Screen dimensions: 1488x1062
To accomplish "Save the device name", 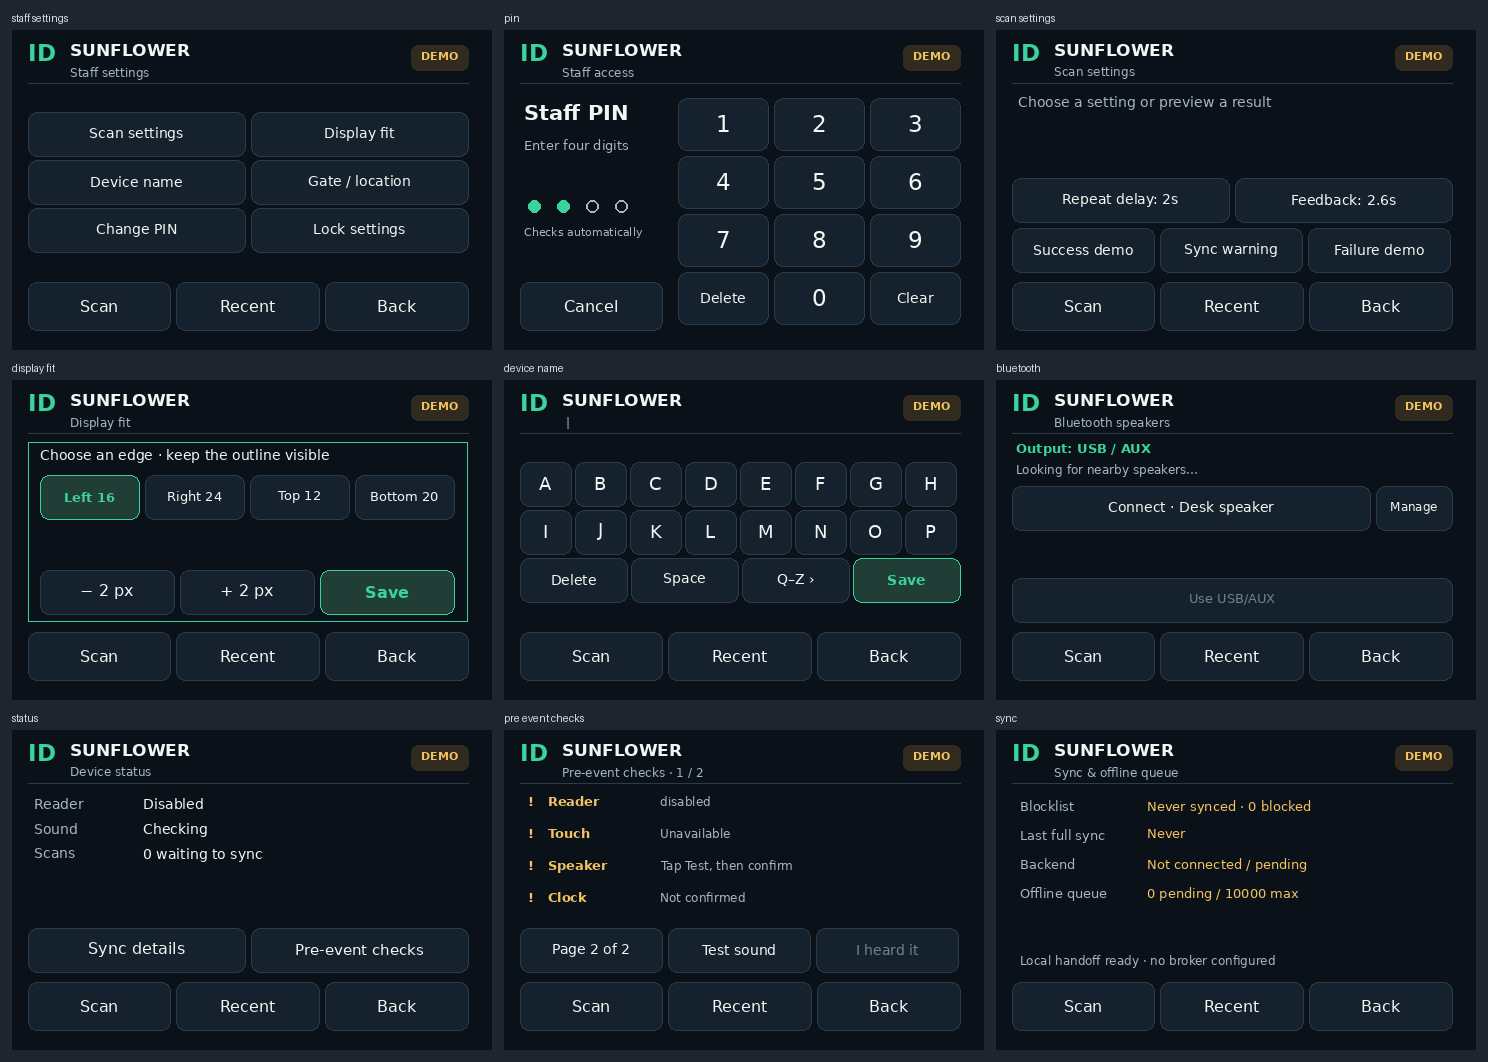I will click(x=906, y=580).
